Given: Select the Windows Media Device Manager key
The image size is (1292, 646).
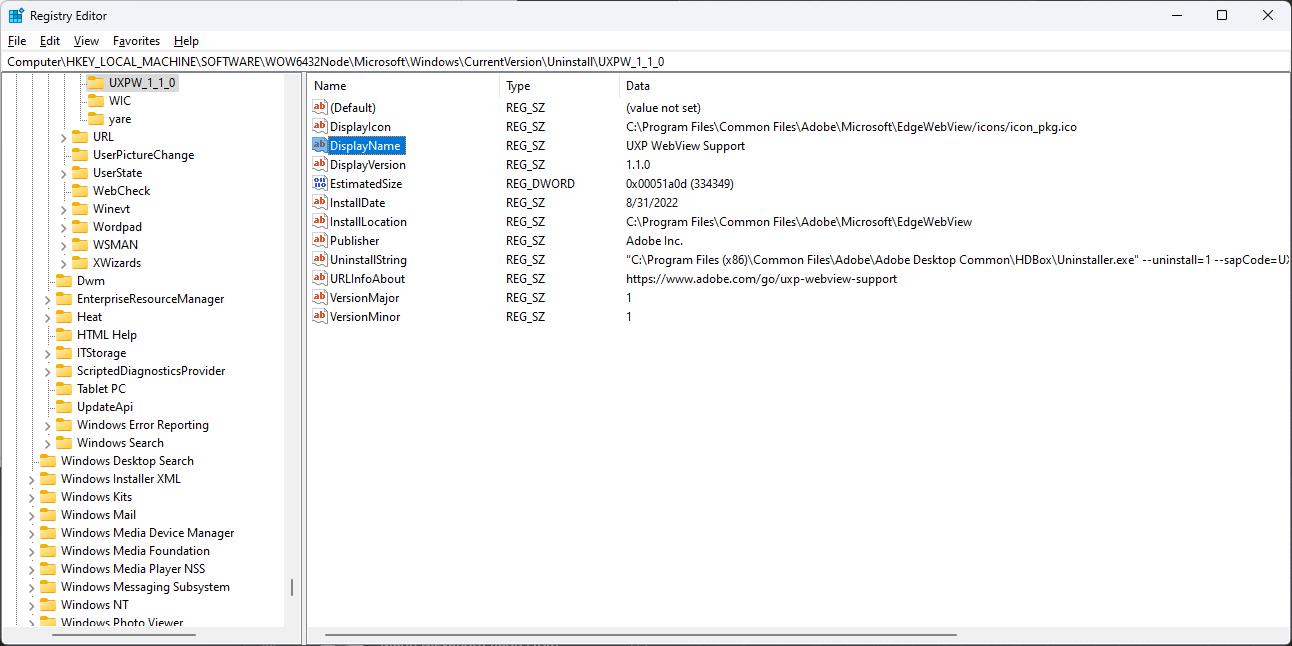Looking at the screenshot, I should pos(147,533).
